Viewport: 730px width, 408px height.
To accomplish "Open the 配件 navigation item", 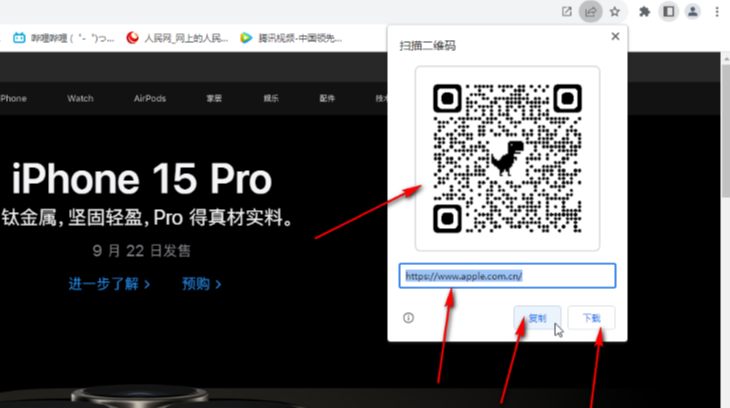I will 327,98.
